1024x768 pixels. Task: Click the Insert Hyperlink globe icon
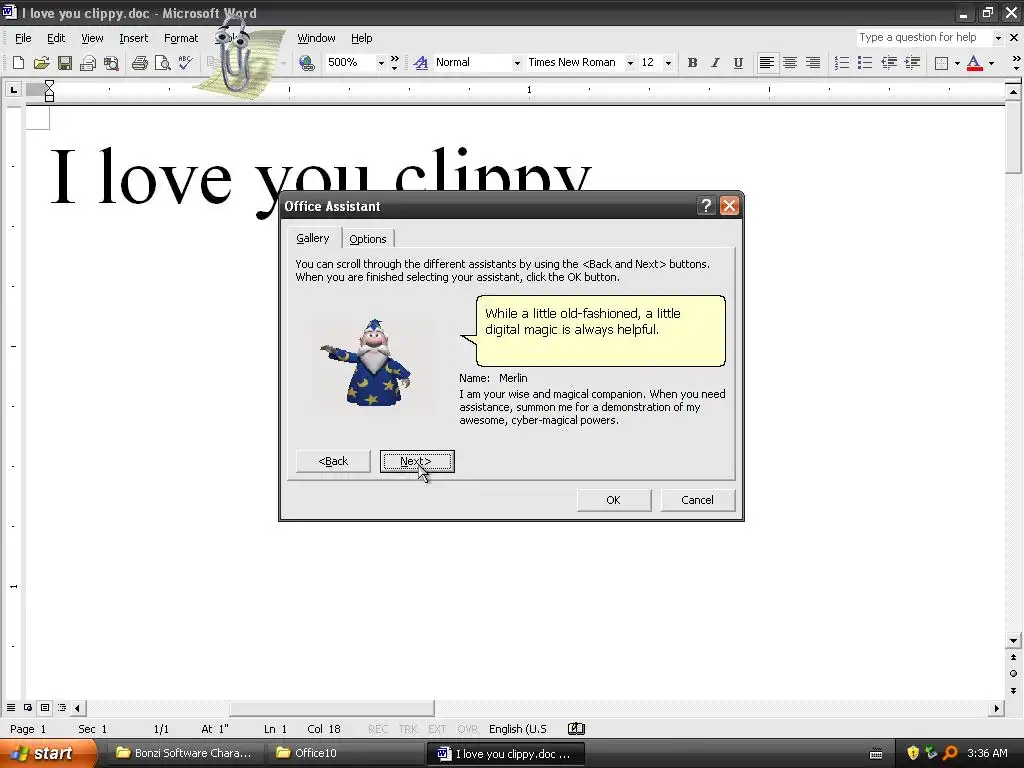(x=306, y=63)
